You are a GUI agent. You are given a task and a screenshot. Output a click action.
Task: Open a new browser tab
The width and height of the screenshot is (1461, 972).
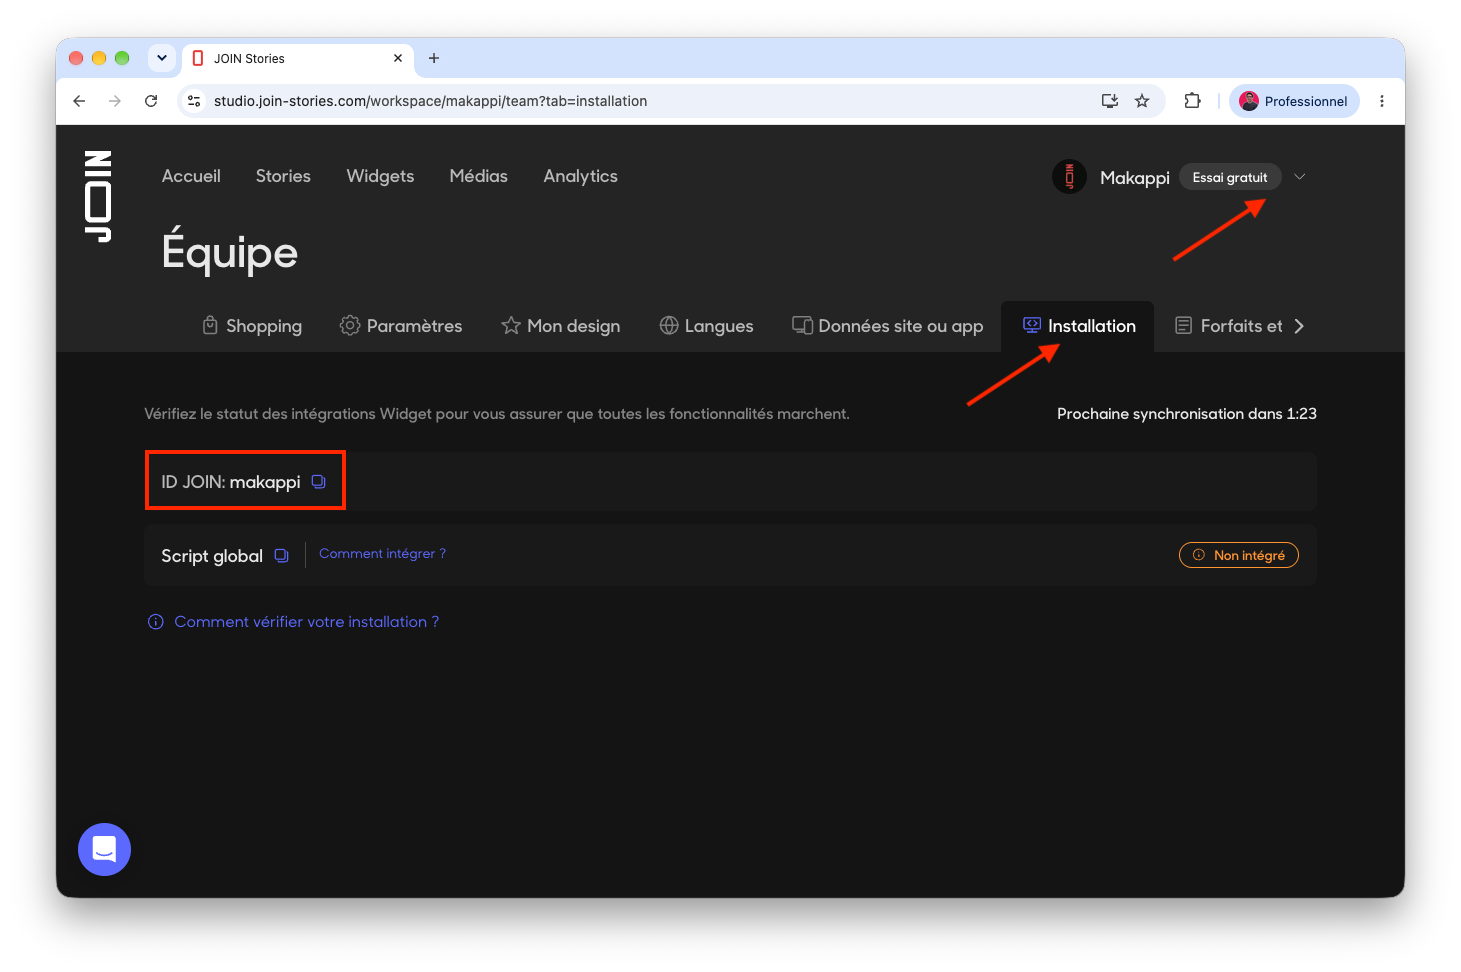pyautogui.click(x=434, y=58)
